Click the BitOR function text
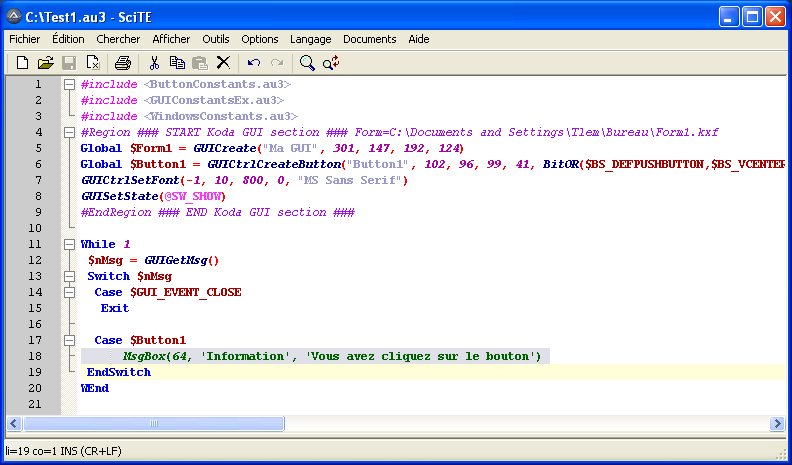This screenshot has width=792, height=465. (x=561, y=165)
